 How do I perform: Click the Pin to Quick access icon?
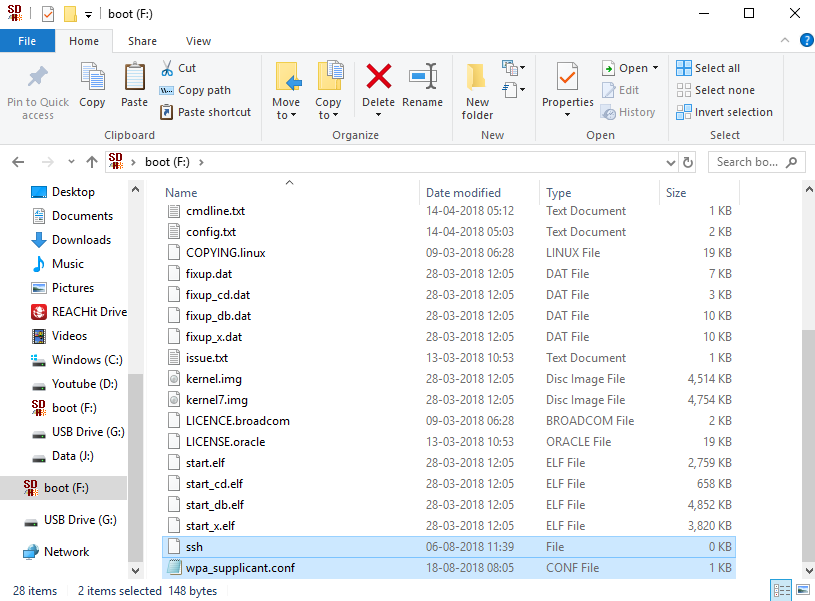pyautogui.click(x=37, y=77)
